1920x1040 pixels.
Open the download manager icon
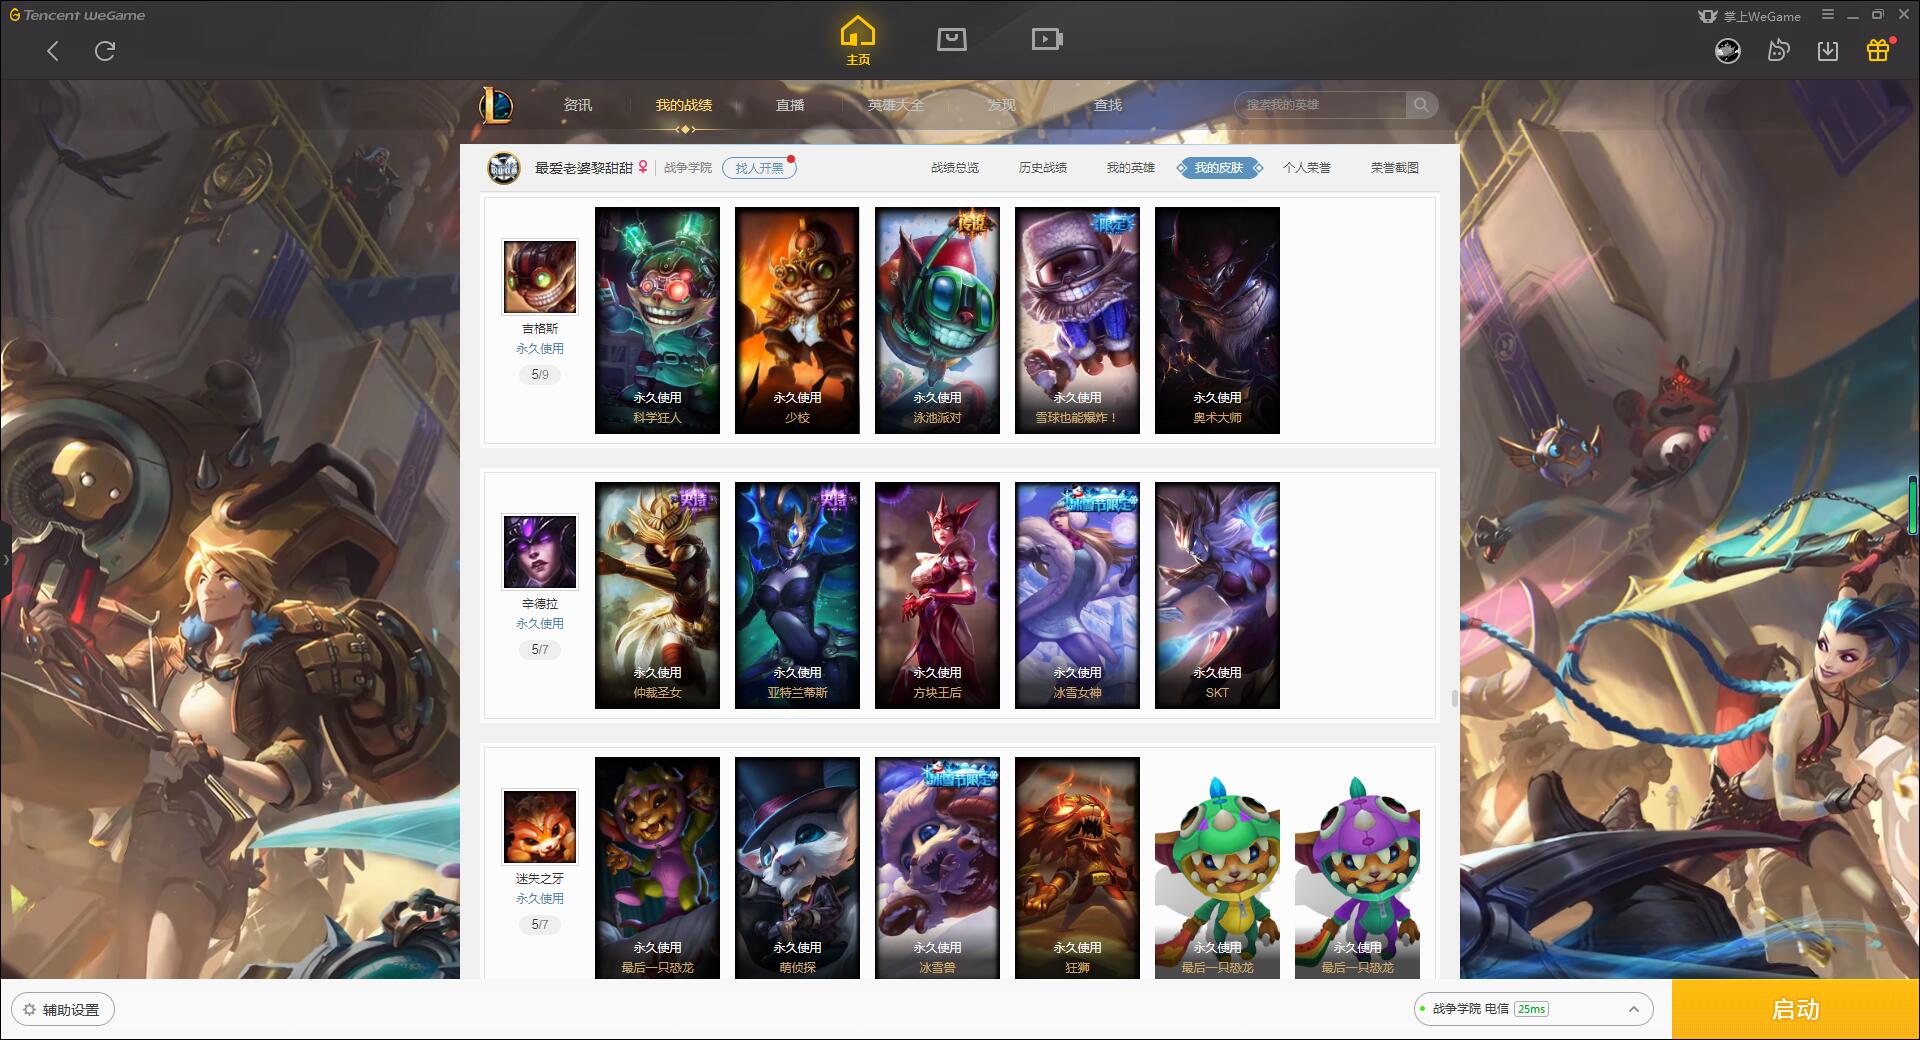(1828, 50)
